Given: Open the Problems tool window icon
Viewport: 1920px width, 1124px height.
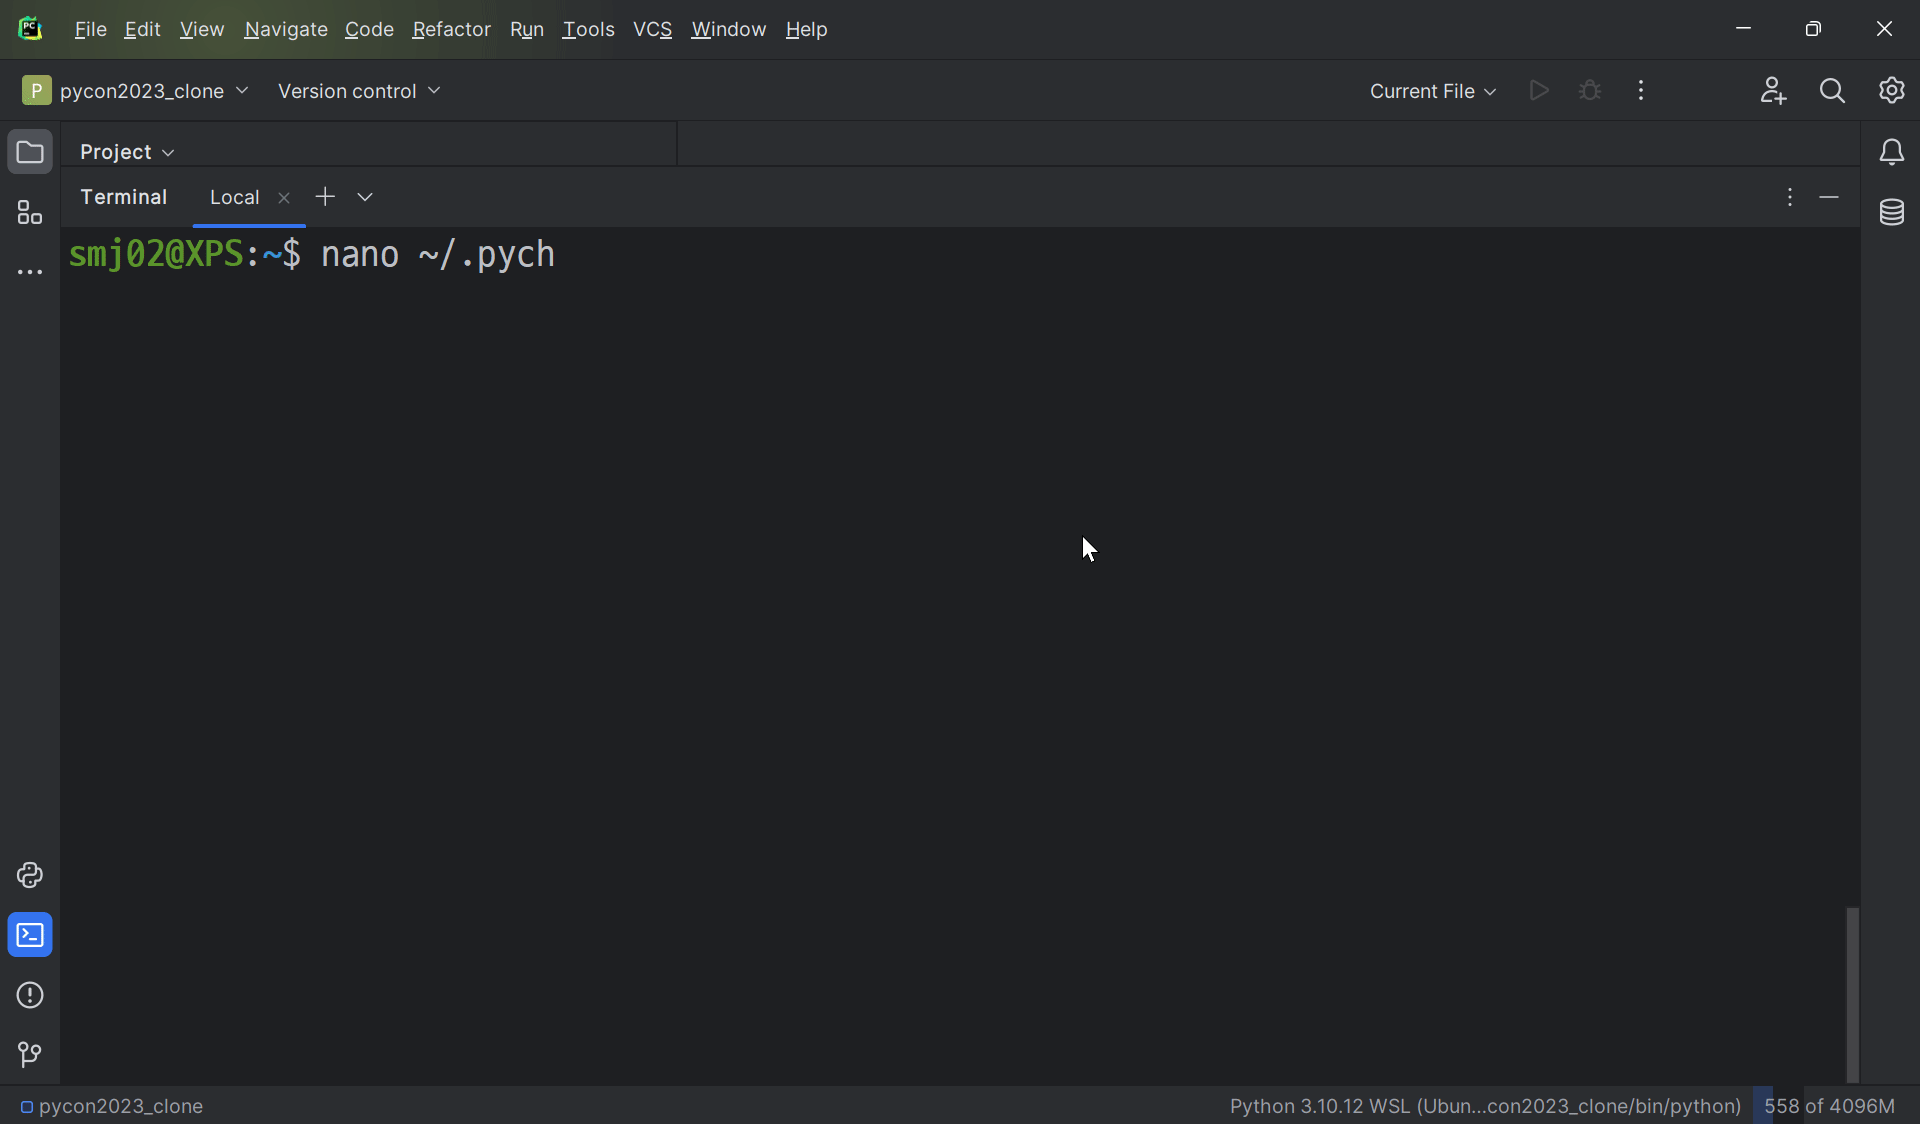Looking at the screenshot, I should click(x=30, y=995).
